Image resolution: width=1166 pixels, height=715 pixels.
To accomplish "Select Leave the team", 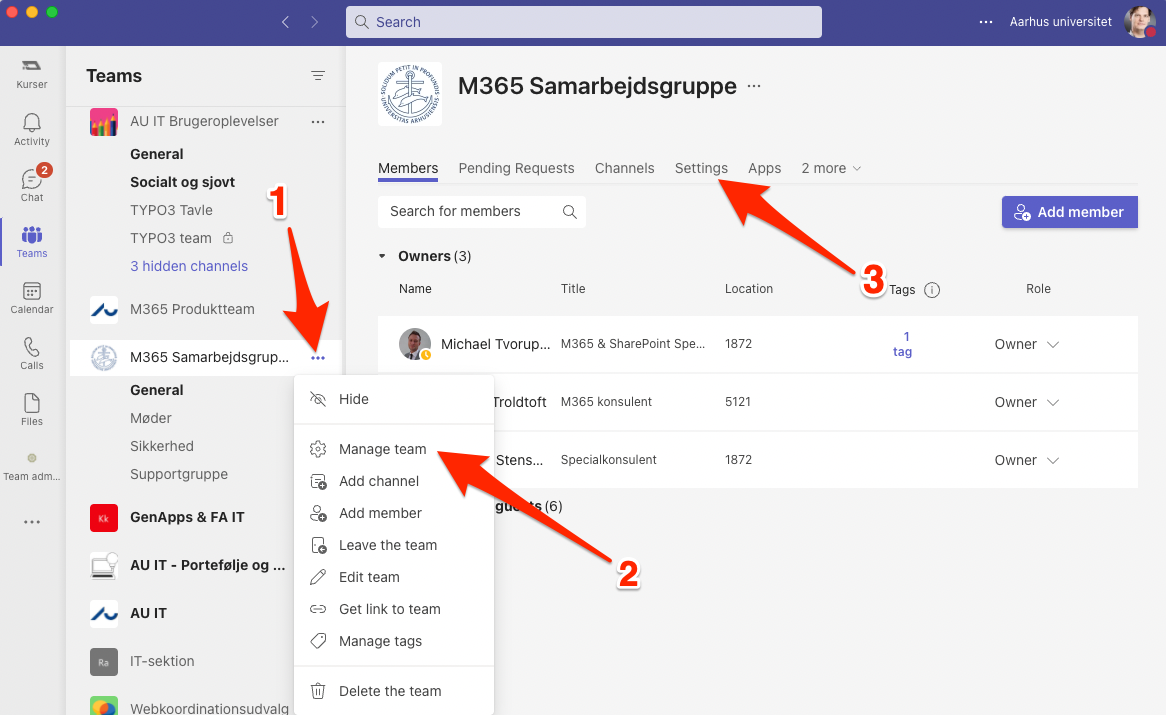I will pos(394,545).
